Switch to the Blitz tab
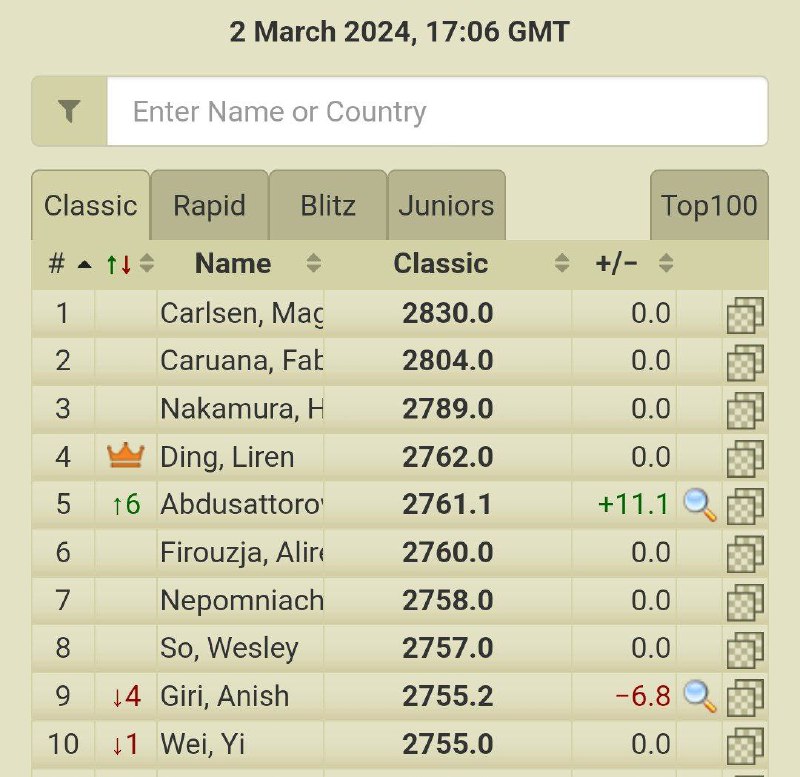 click(328, 205)
